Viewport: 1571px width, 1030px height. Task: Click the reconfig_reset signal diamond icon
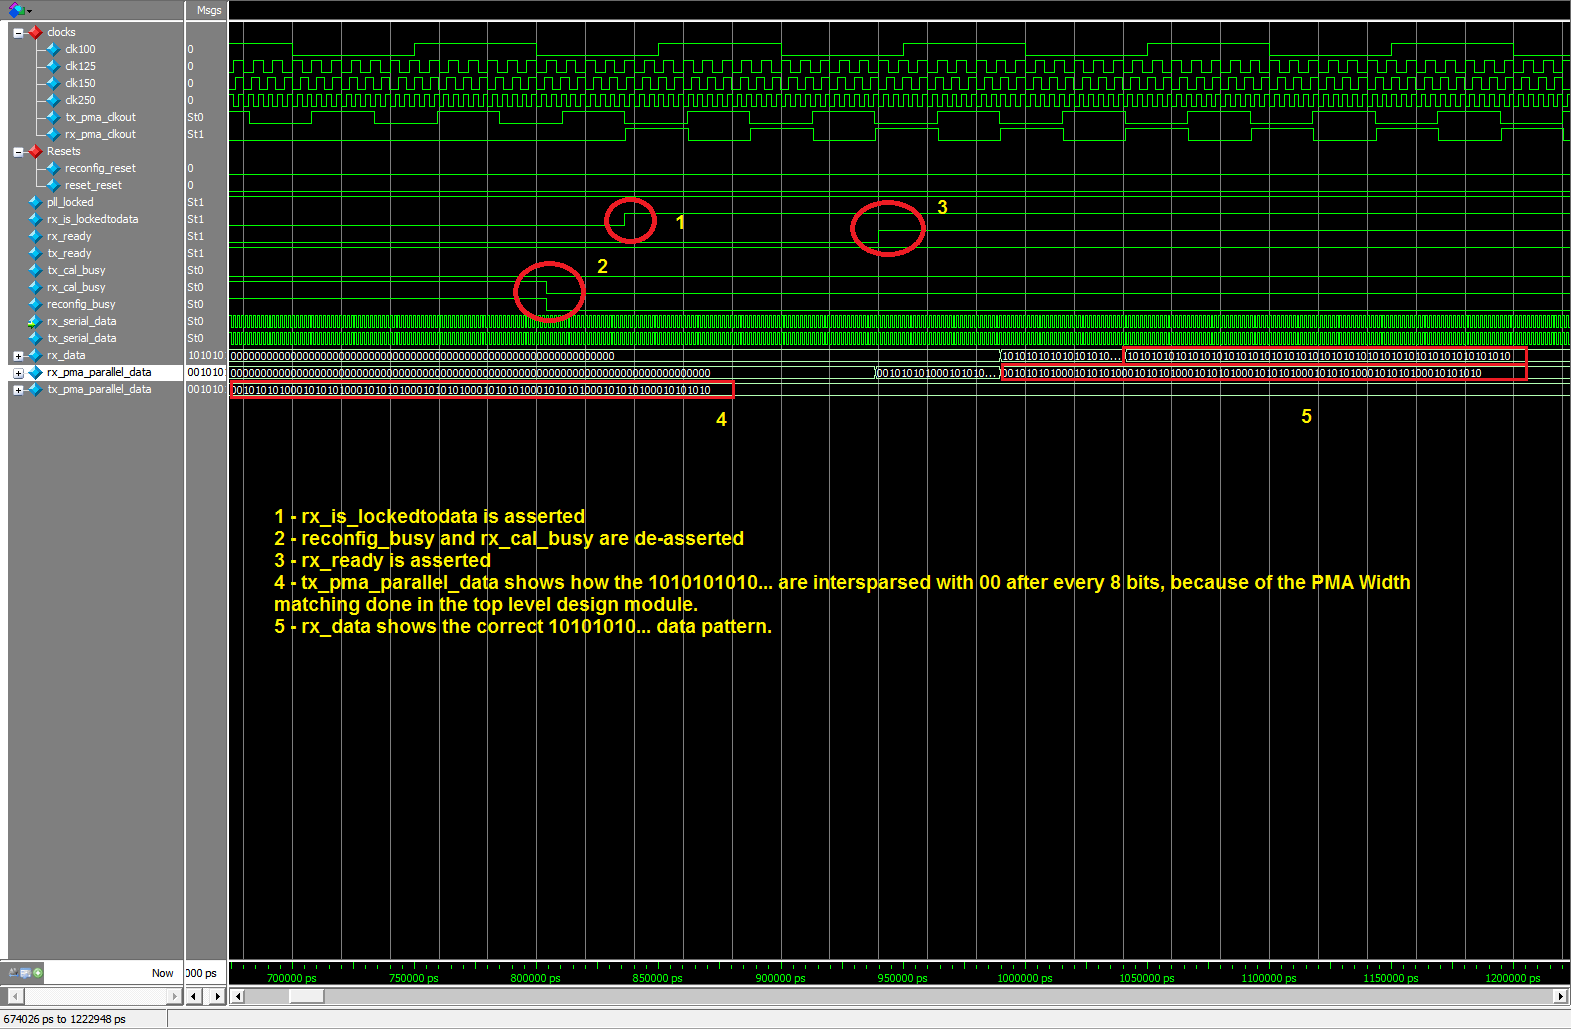[x=54, y=168]
